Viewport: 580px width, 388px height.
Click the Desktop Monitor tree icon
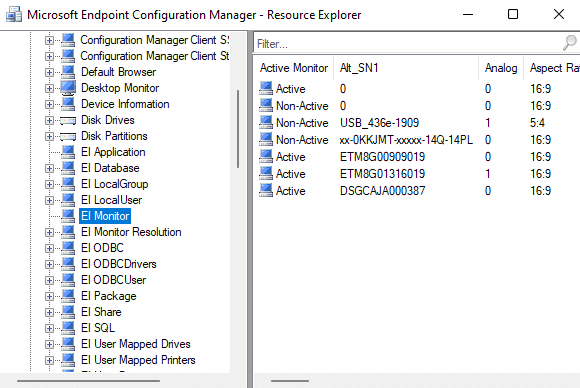(68, 88)
